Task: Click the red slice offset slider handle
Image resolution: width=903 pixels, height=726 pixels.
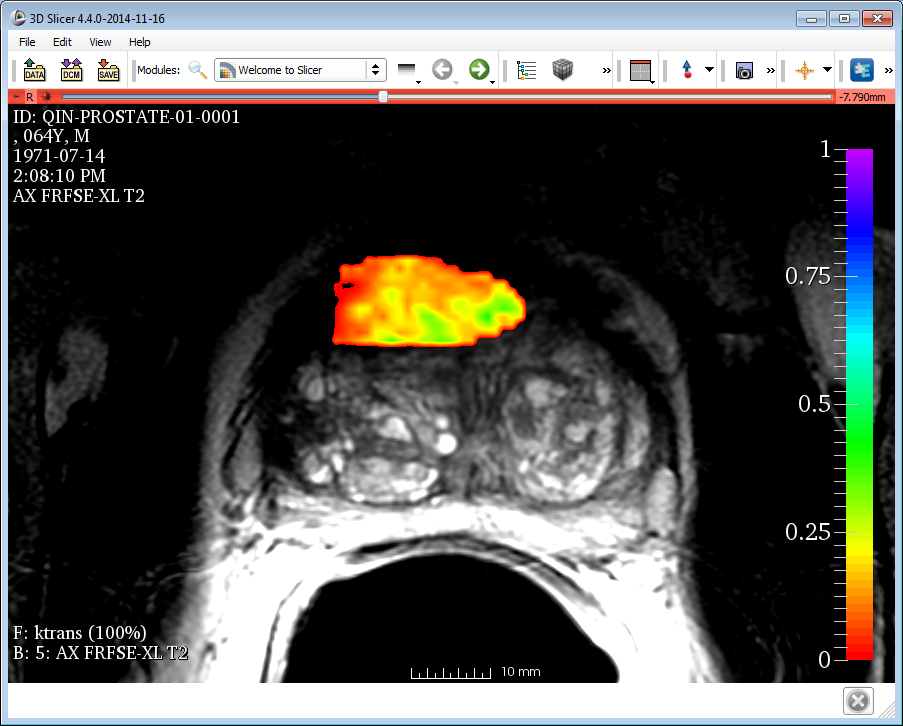Action: click(x=383, y=97)
